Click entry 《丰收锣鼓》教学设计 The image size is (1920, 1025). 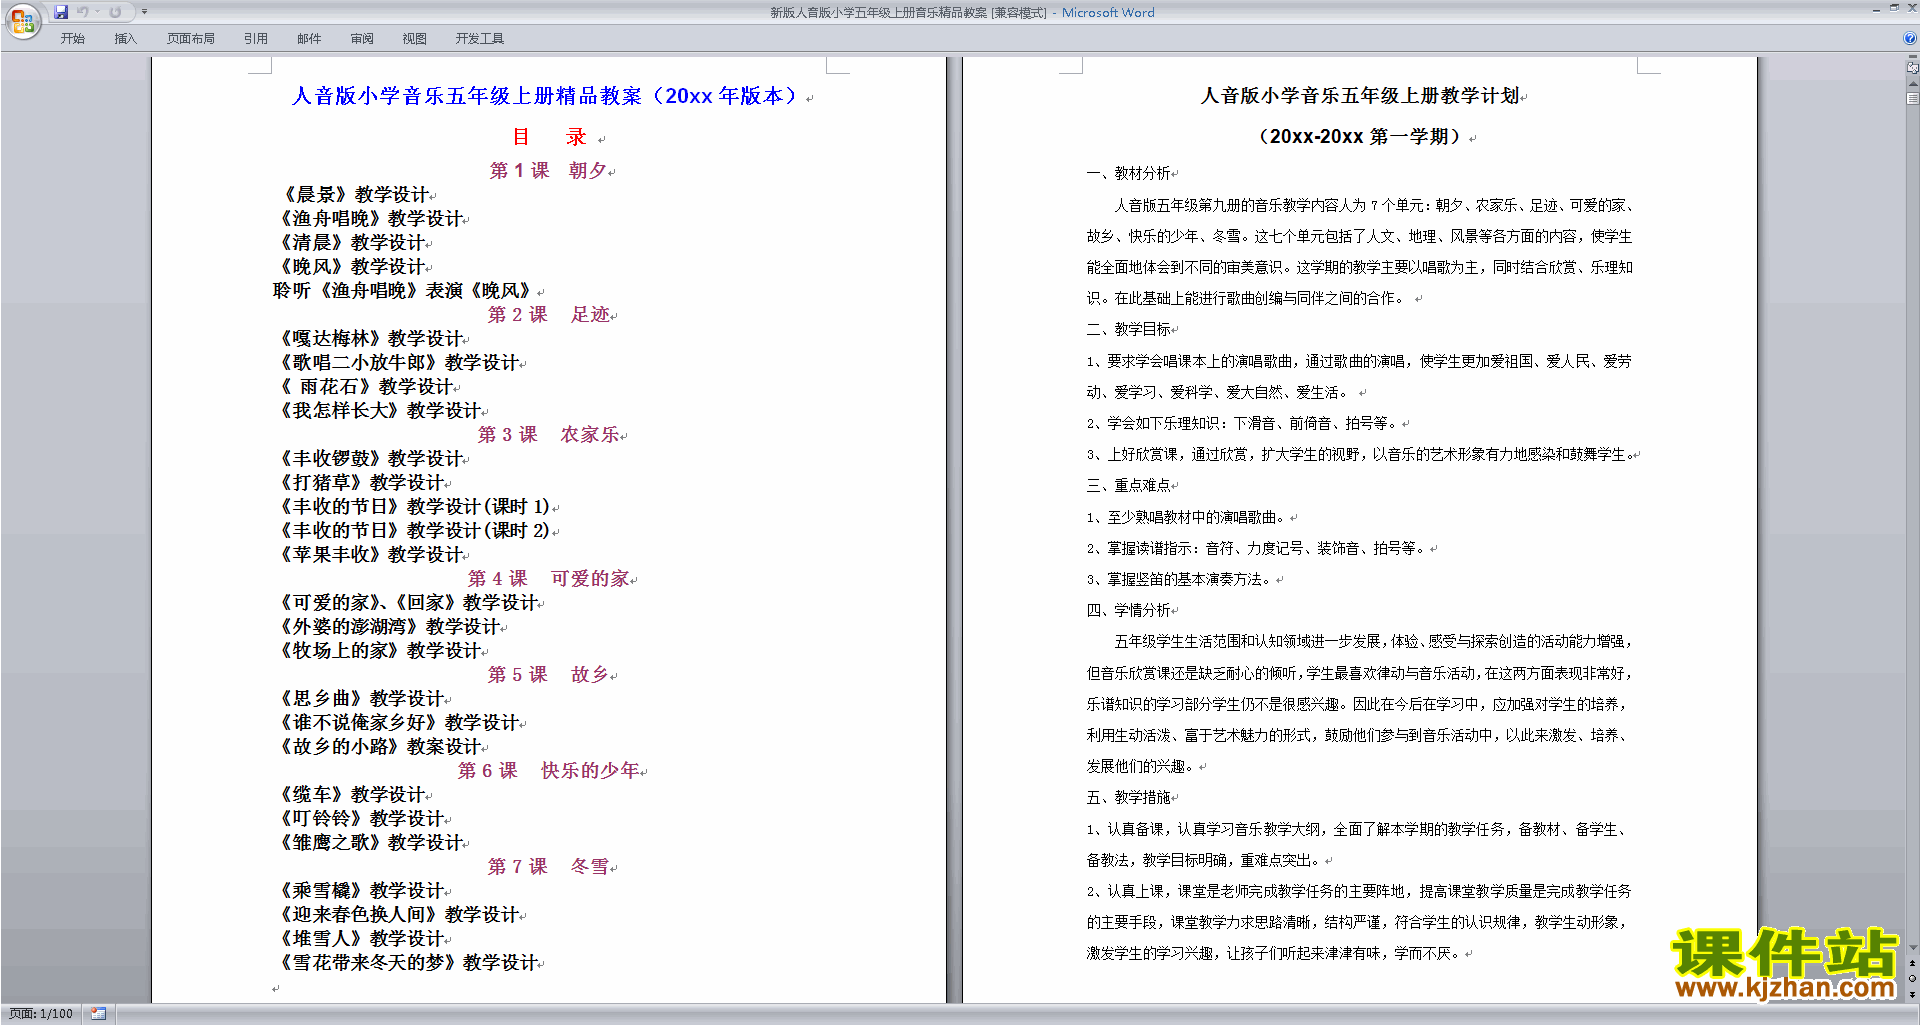pyautogui.click(x=371, y=459)
